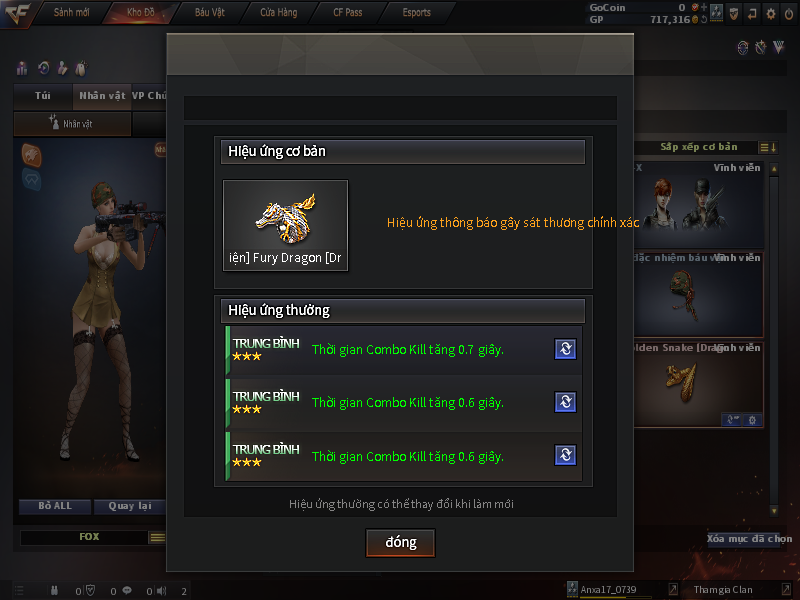Select the orange claw team toggle

[x=32, y=155]
